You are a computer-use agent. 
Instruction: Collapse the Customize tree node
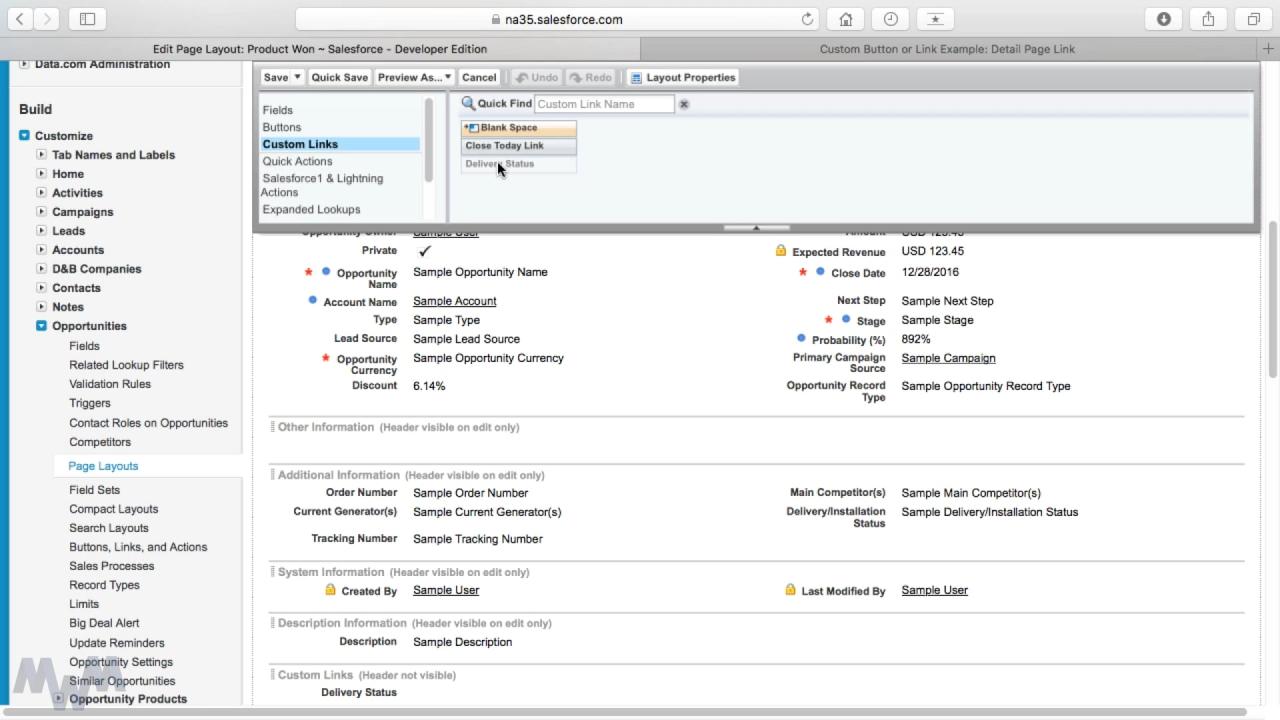tap(24, 135)
